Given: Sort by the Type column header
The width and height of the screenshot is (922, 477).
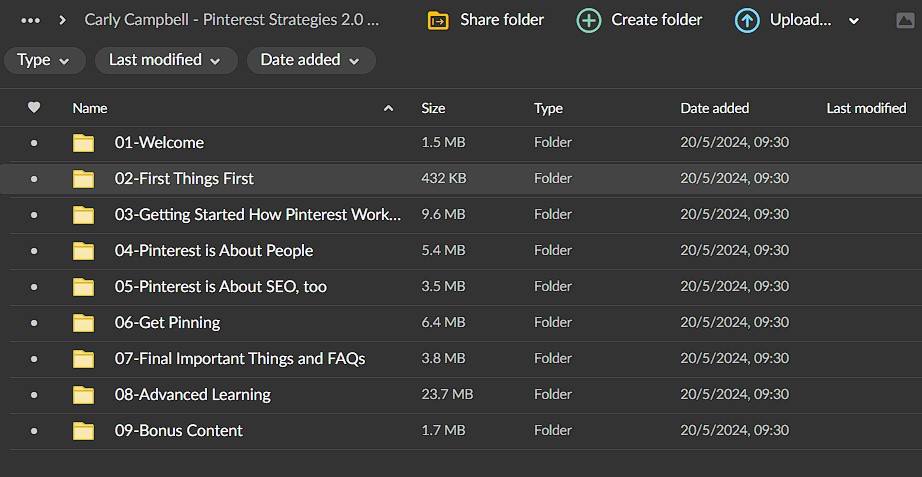Looking at the screenshot, I should pos(549,108).
